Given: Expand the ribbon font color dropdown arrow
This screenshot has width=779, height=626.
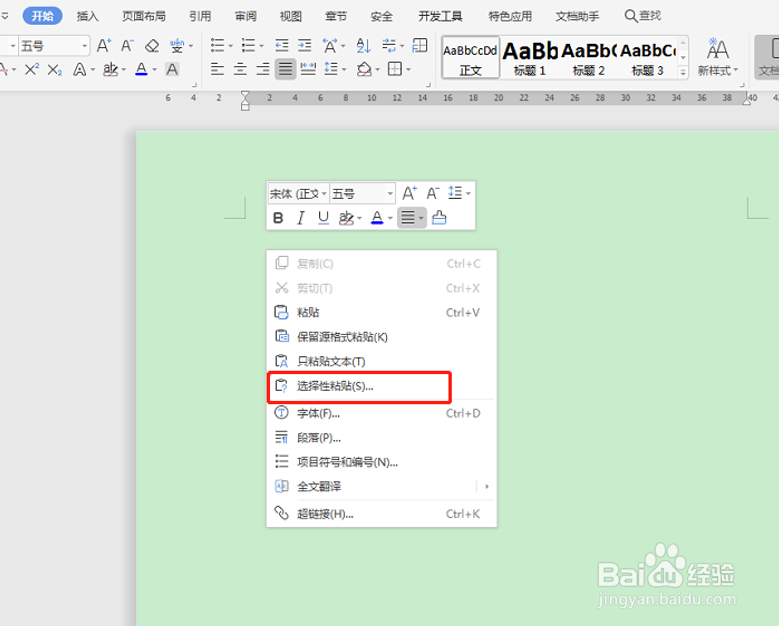Looking at the screenshot, I should click(155, 70).
